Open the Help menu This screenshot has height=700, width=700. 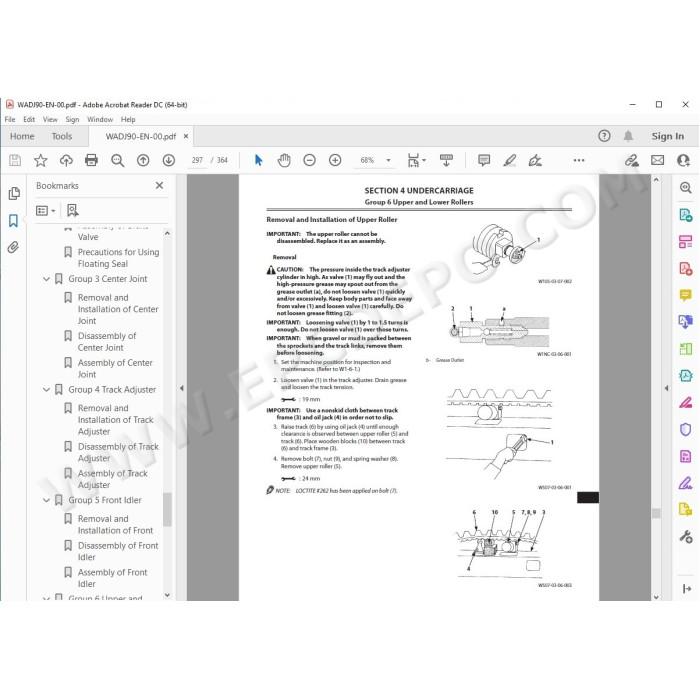[x=128, y=119]
